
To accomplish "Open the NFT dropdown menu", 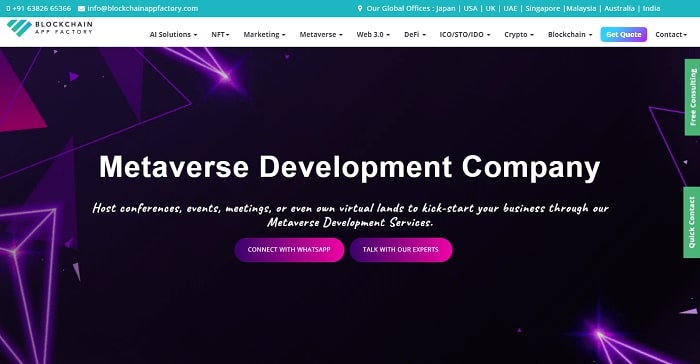I will (220, 34).
